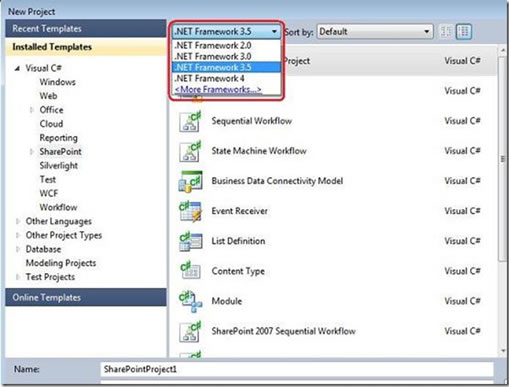This screenshot has width=509, height=387.
Task: Click the Module template icon
Action: tap(190, 302)
